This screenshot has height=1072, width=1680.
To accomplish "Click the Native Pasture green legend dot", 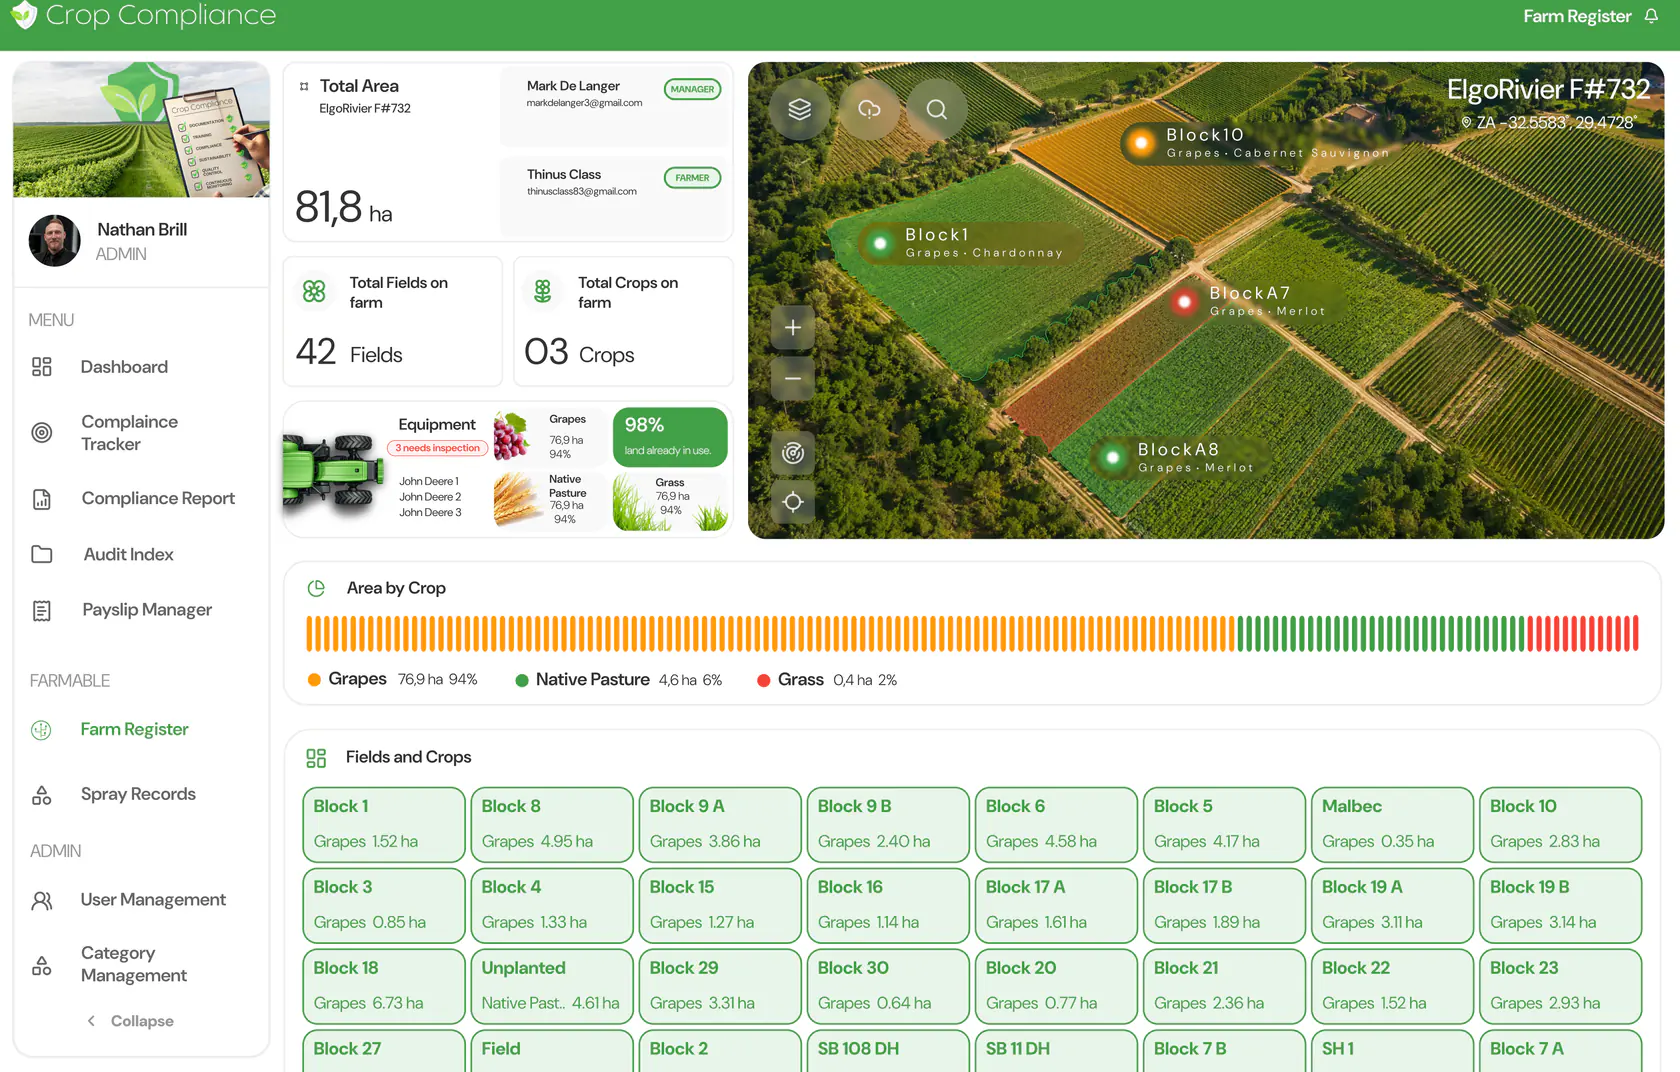I will 522,680.
